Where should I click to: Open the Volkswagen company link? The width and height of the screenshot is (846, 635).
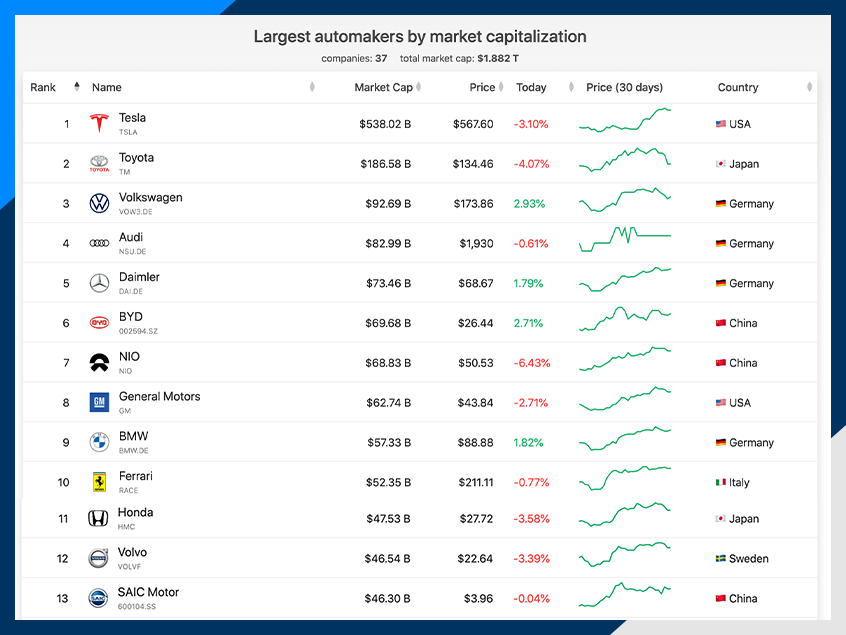(x=151, y=197)
